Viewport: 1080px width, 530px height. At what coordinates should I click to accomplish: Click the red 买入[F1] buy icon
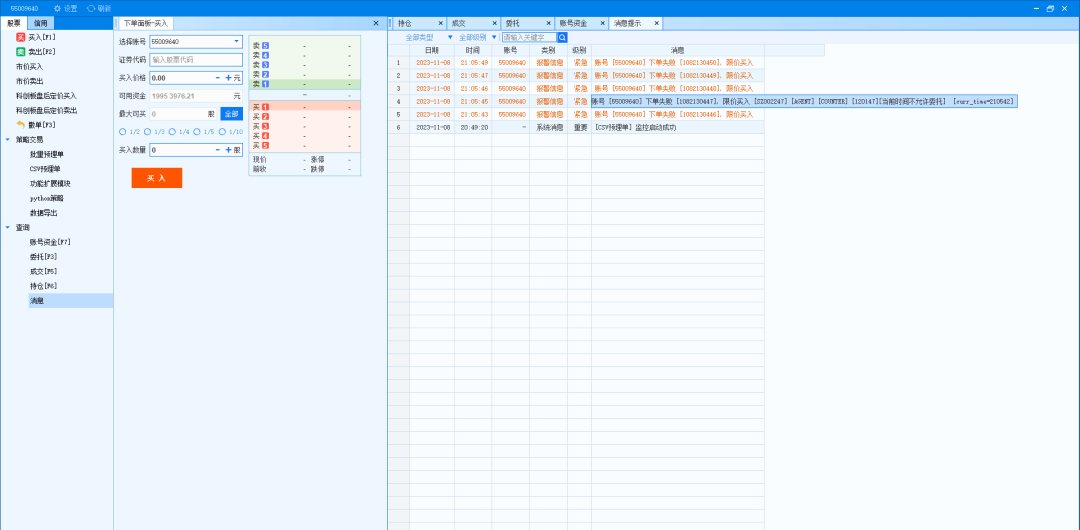click(x=20, y=37)
